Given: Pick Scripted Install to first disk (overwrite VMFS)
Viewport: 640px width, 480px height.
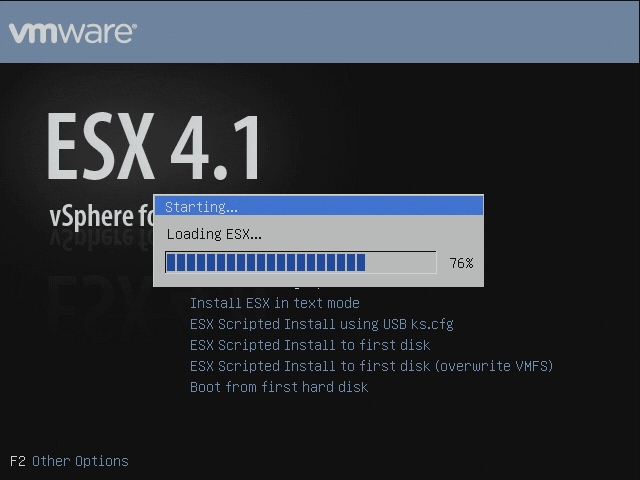Looking at the screenshot, I should (371, 366).
